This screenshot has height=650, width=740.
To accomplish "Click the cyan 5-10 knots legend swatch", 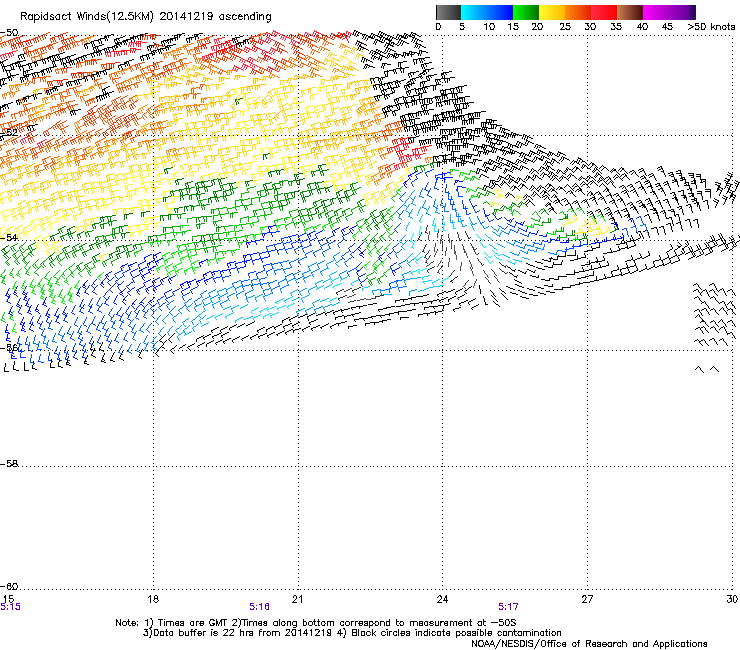I will click(x=474, y=12).
